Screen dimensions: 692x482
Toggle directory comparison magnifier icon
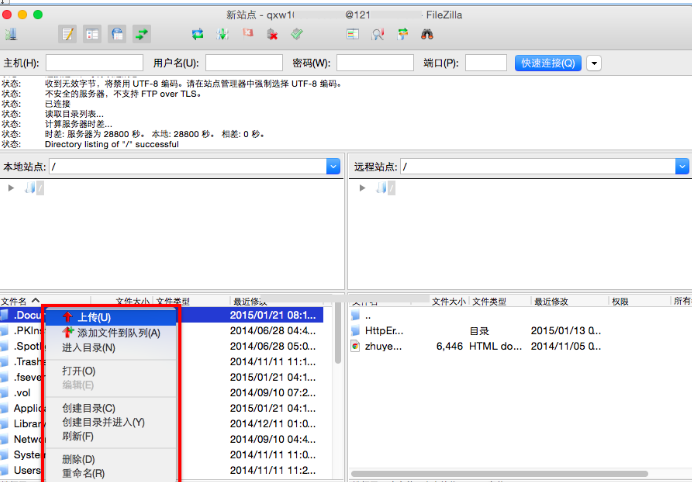point(378,34)
